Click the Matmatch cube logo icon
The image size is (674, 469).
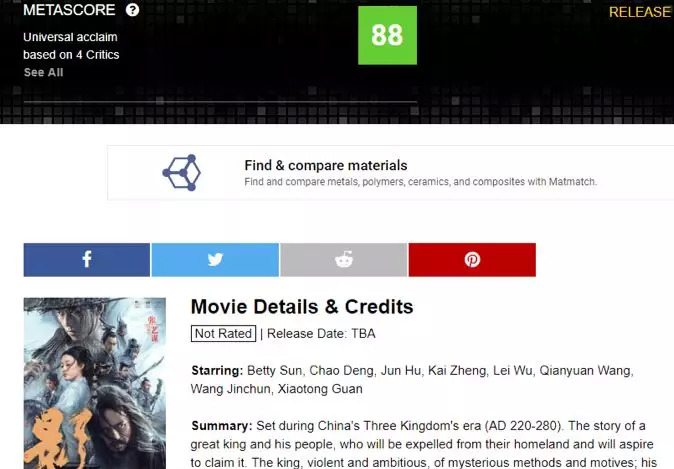pyautogui.click(x=181, y=172)
